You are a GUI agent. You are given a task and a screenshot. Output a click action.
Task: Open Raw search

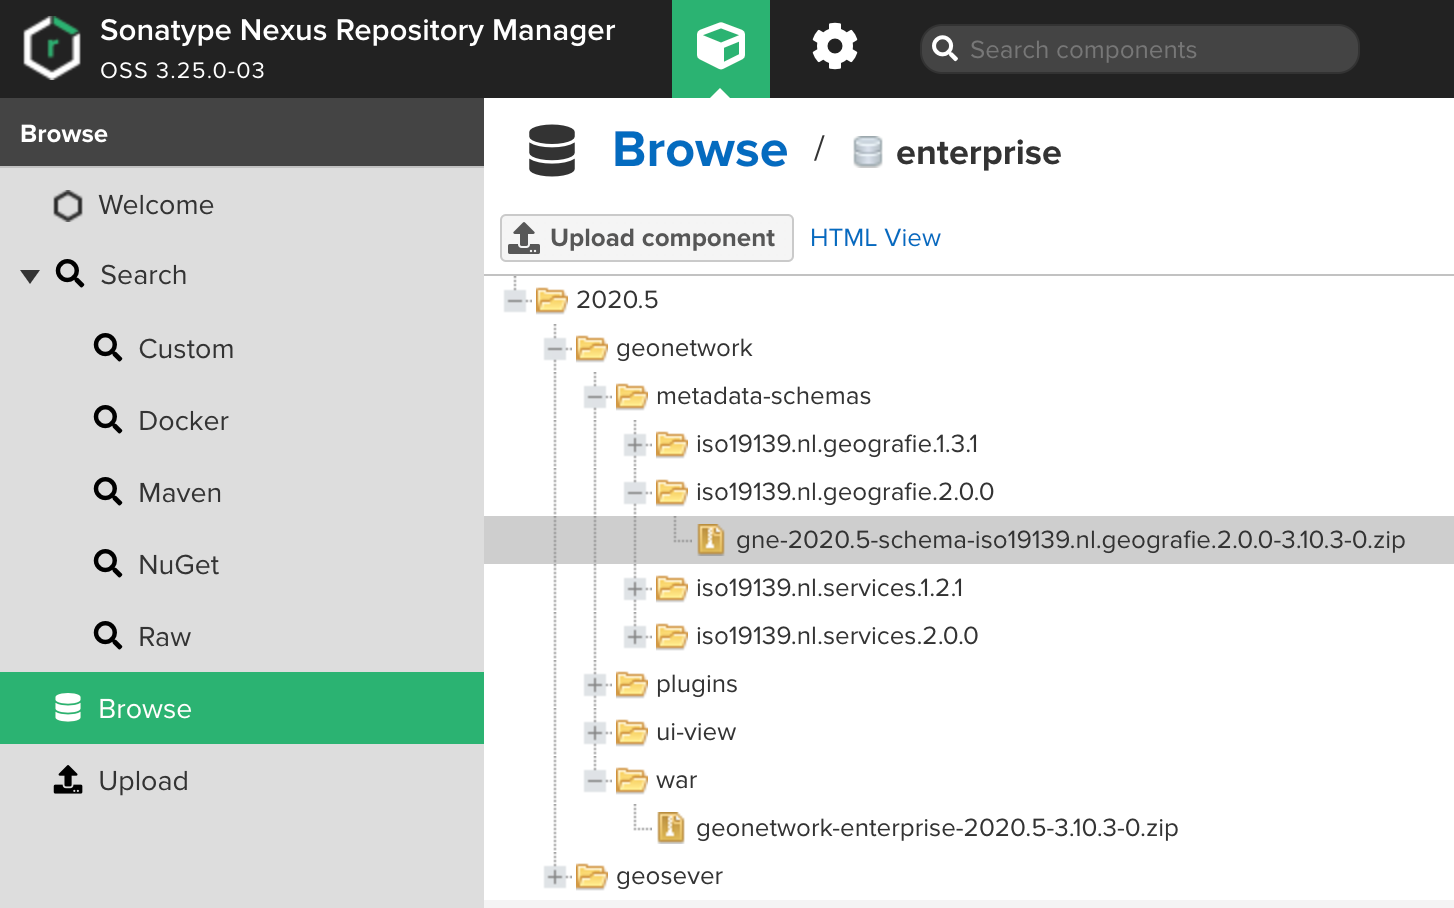coord(164,637)
